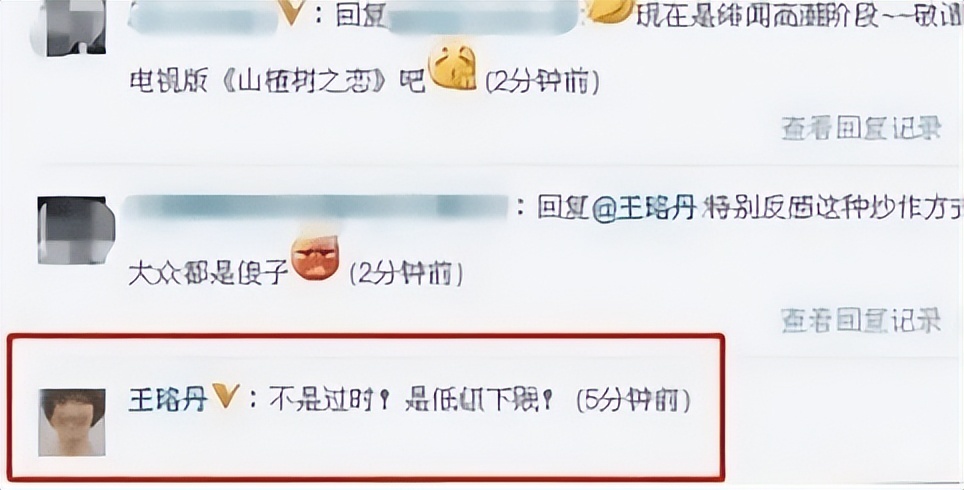964x490 pixels.
Task: Open 王珞丹's profile avatar thumbnail
Action: tap(71, 422)
